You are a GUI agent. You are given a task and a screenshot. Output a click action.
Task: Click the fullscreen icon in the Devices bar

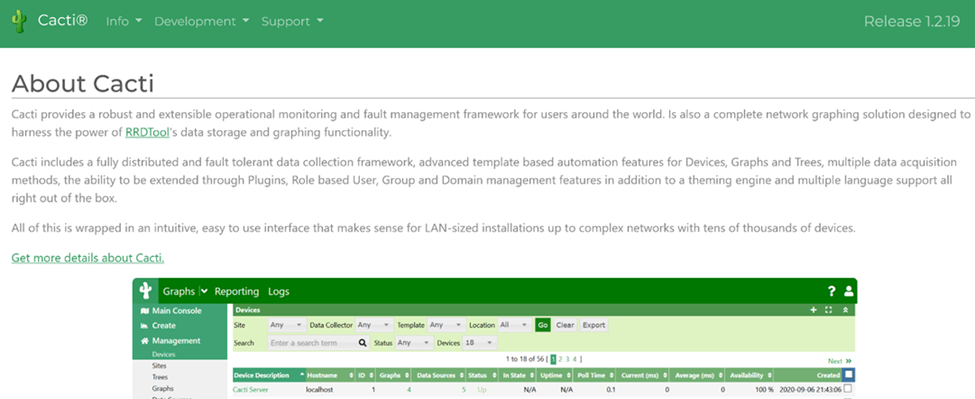[828, 310]
